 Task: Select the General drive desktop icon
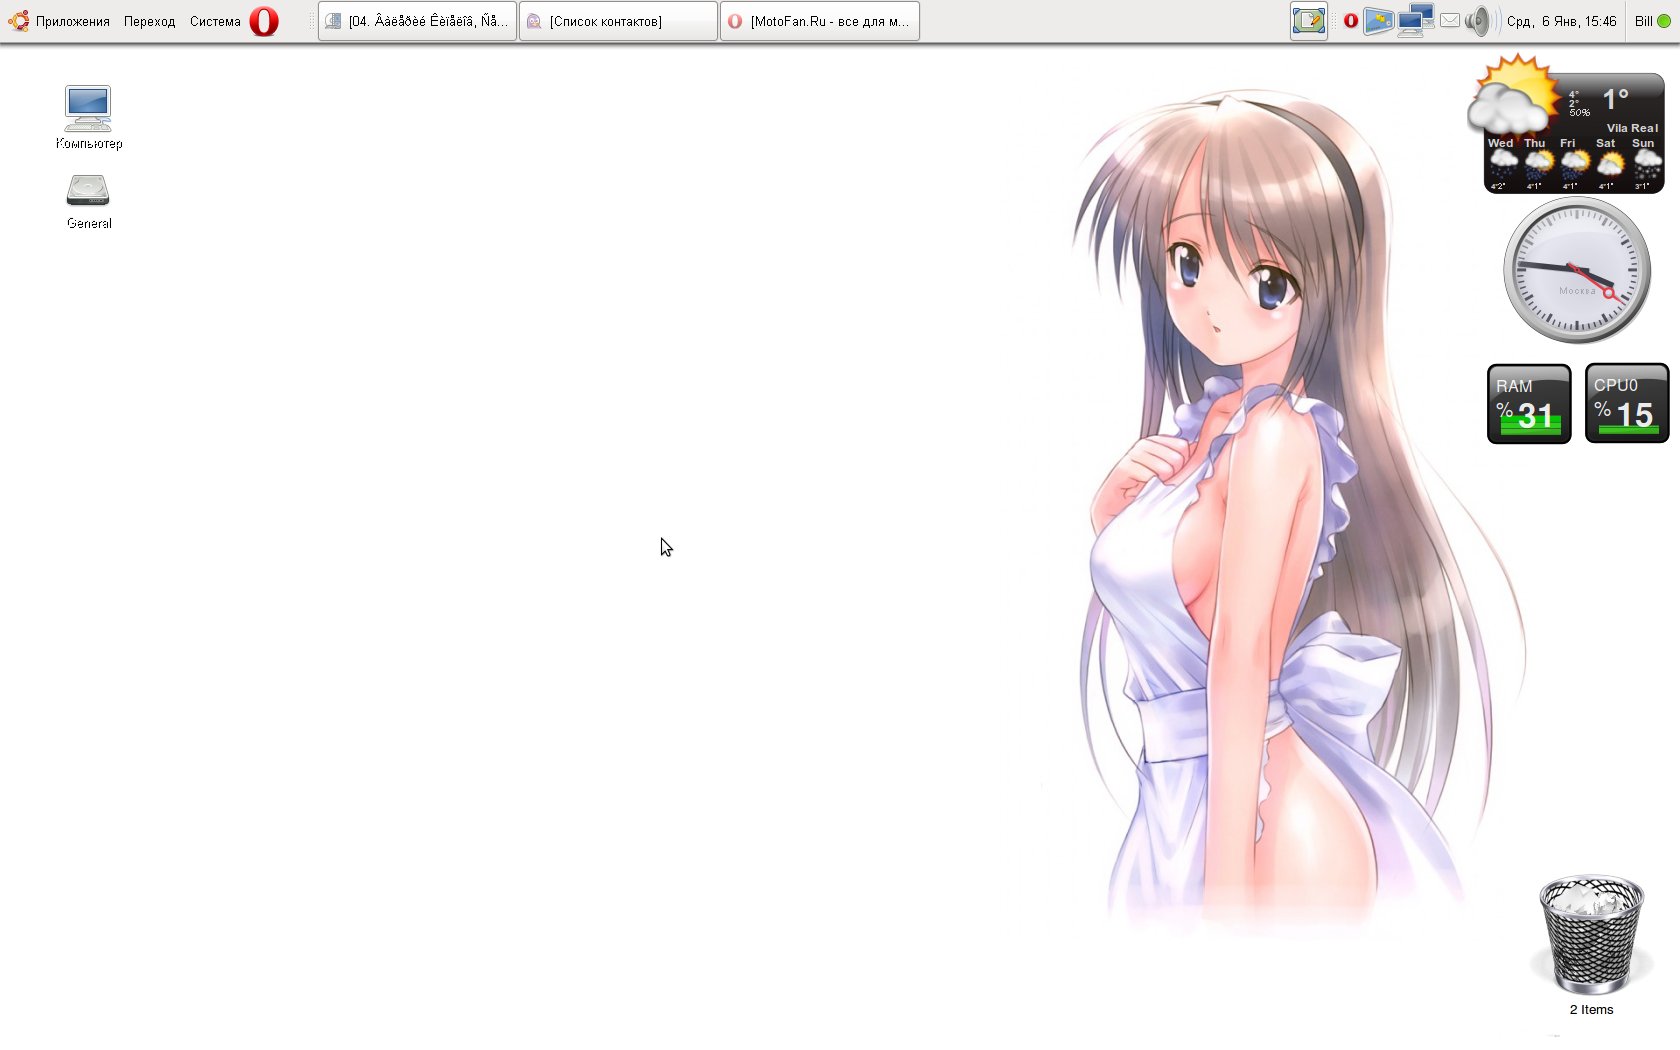point(88,202)
